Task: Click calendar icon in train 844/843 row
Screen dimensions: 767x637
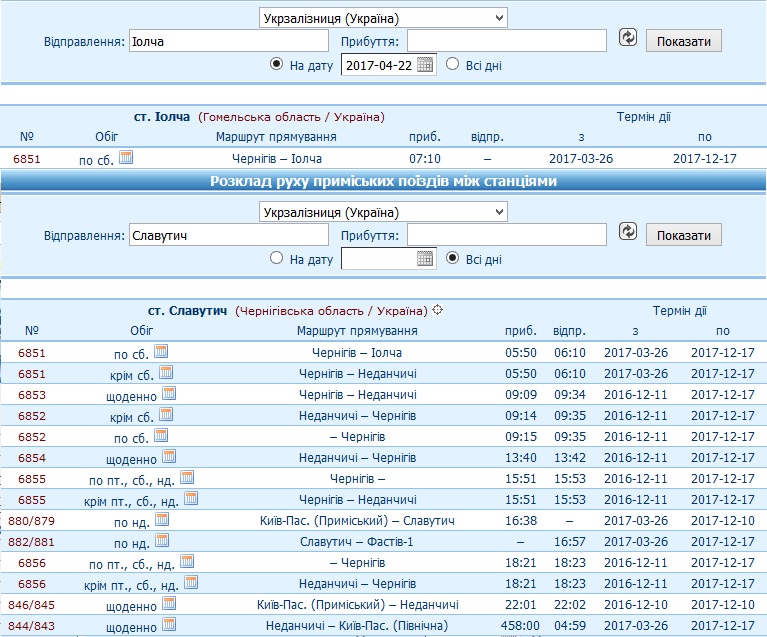Action: point(169,624)
